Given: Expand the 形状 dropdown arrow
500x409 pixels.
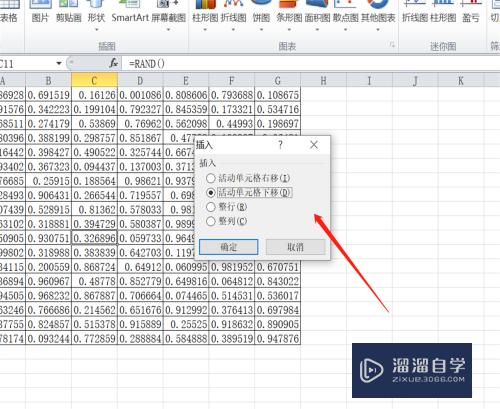Looking at the screenshot, I should [96, 30].
